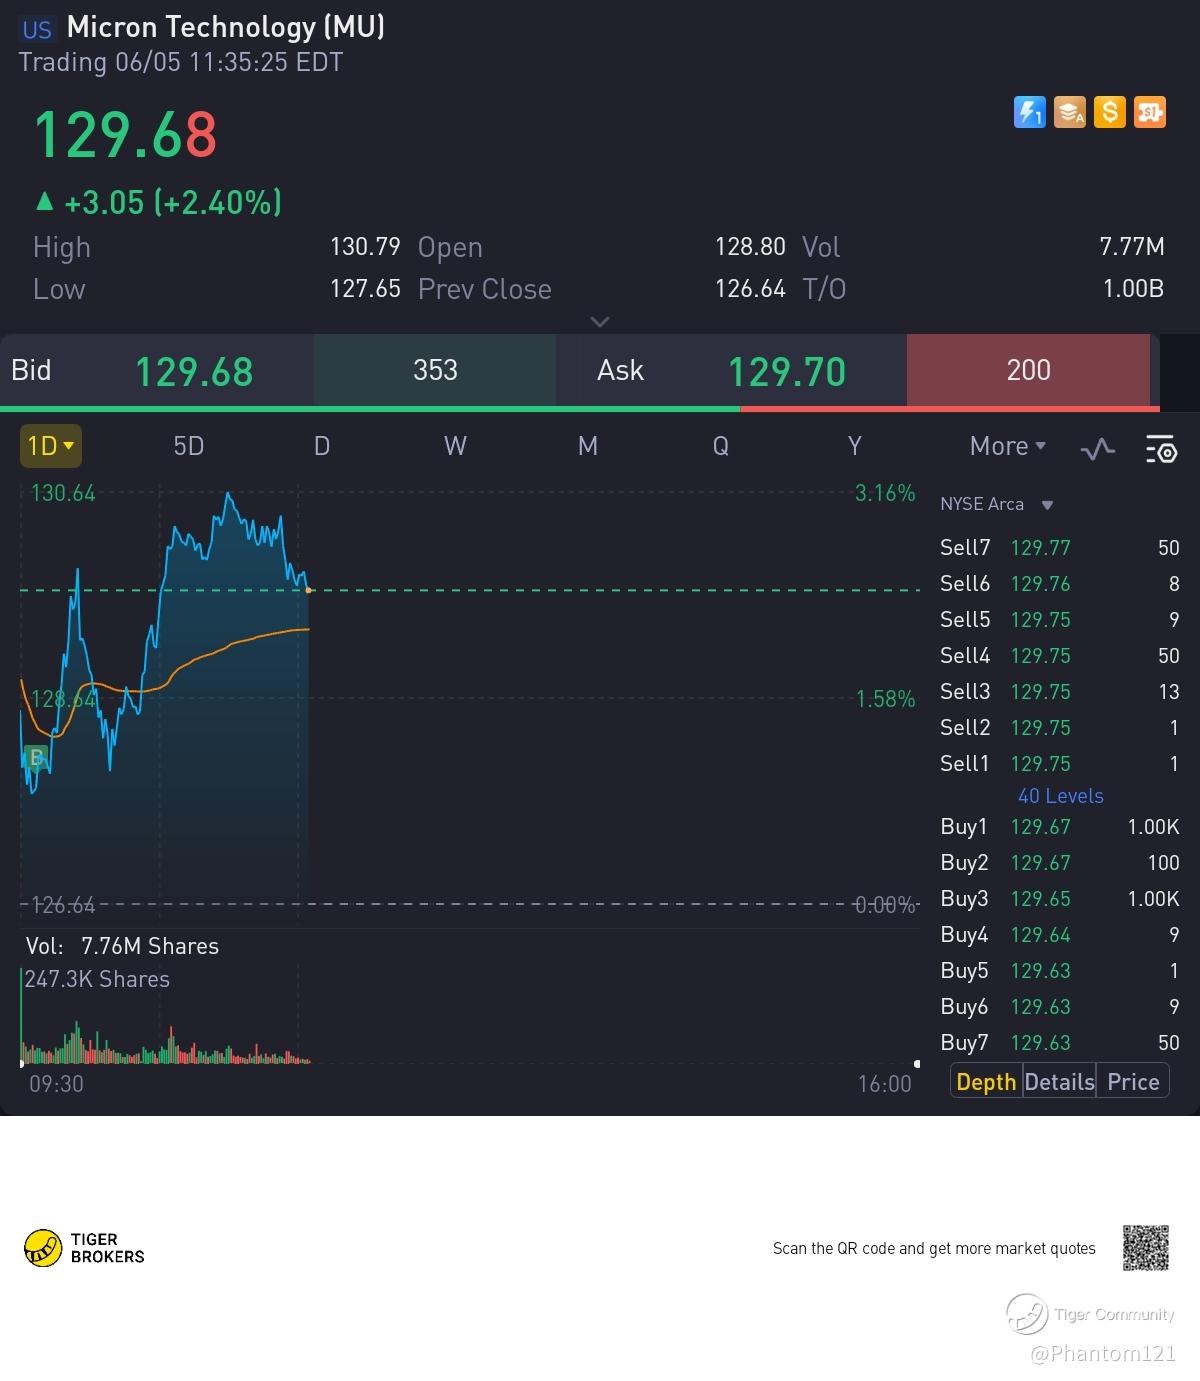Tap the @Phantom121 username
This screenshot has height=1381, width=1200.
[x=1103, y=1354]
